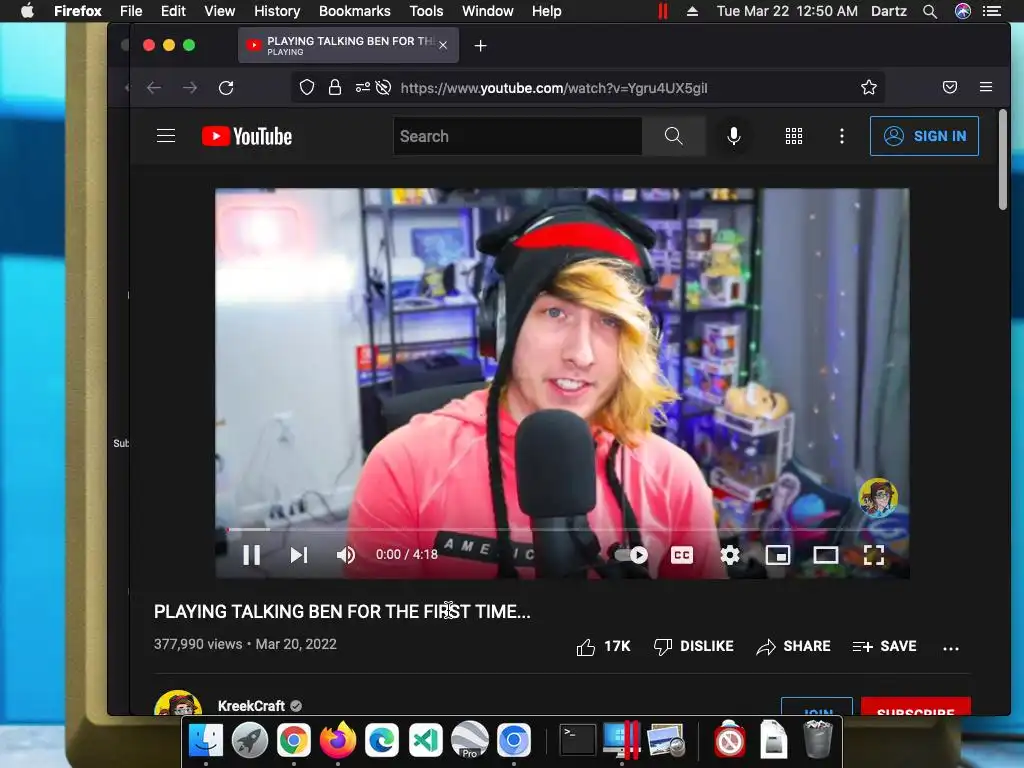Close the PLAYING TALKING BEN tab

443,45
